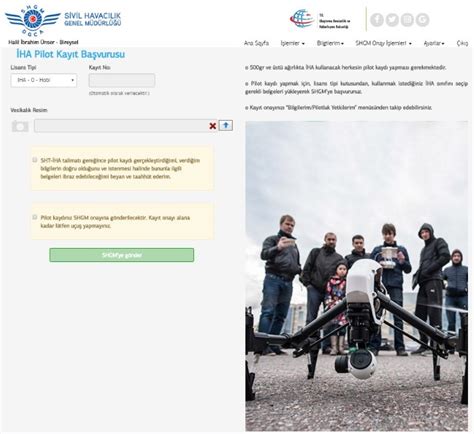This screenshot has height=434, width=474.
Task: Go to Ana Sayfa
Action: (256, 43)
